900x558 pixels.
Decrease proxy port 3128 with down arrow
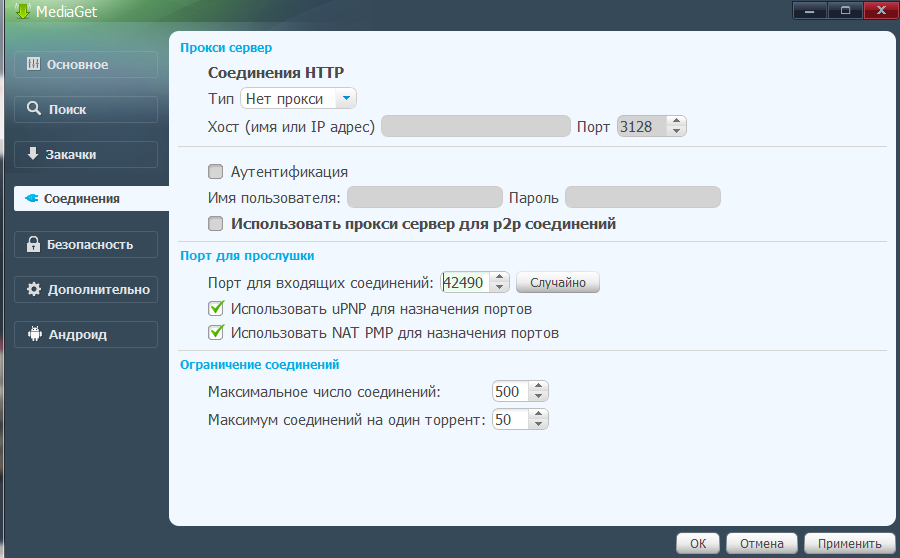677,131
